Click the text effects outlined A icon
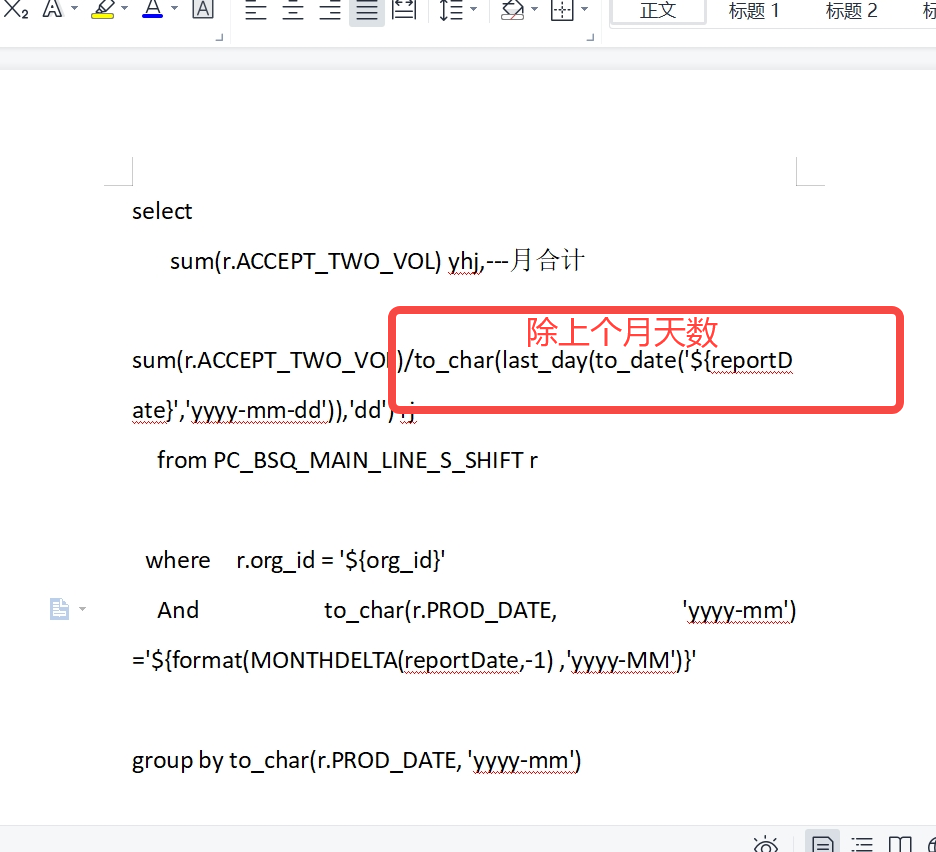This screenshot has width=936, height=852. (53, 9)
